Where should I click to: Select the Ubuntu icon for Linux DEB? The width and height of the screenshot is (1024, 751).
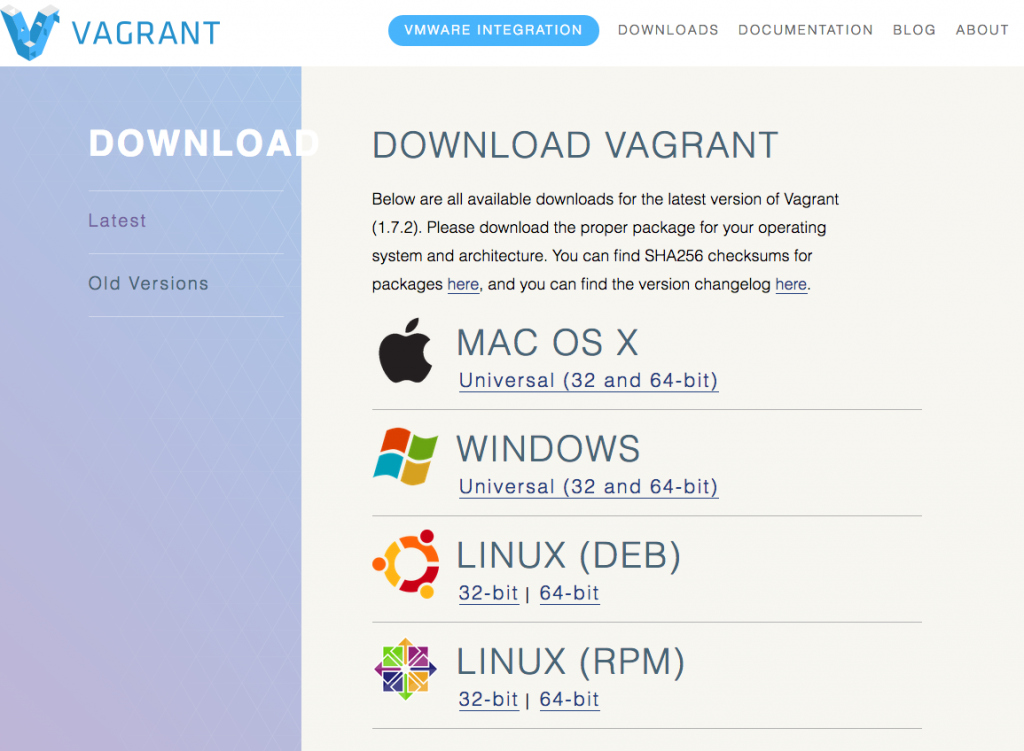click(x=405, y=561)
